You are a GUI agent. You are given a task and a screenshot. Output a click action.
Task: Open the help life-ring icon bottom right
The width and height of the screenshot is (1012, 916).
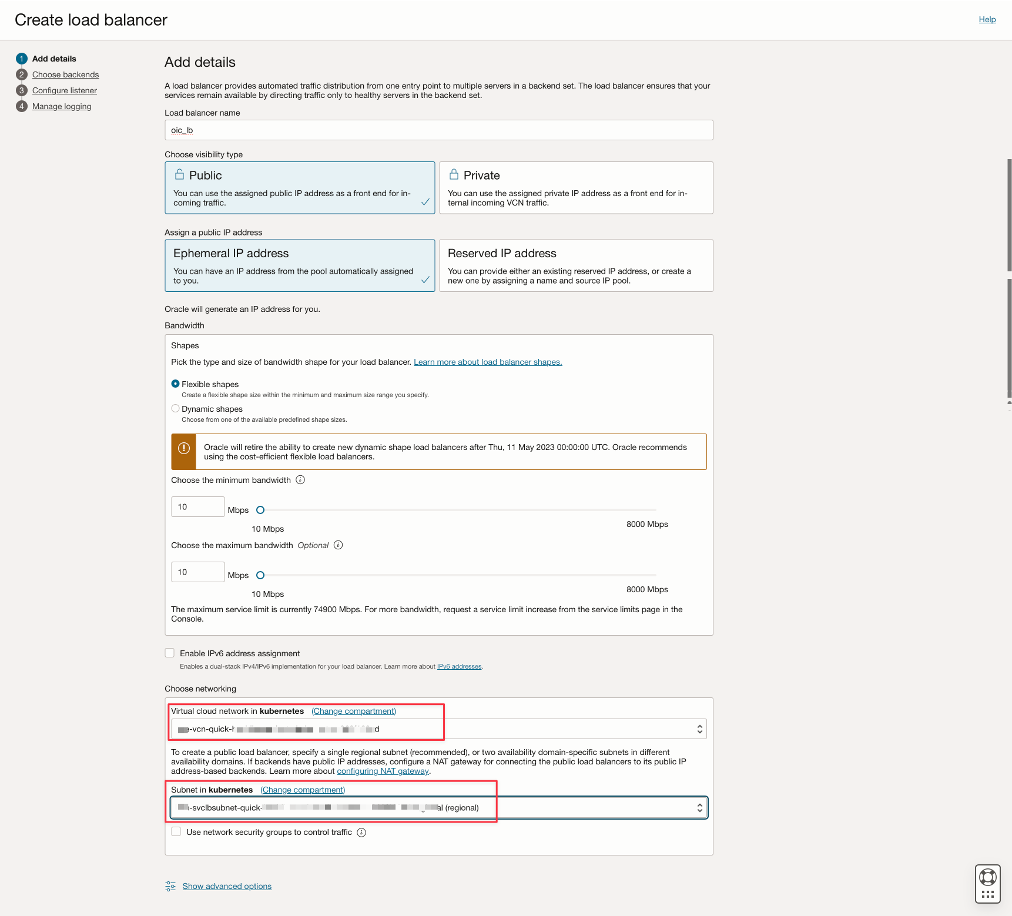(987, 876)
